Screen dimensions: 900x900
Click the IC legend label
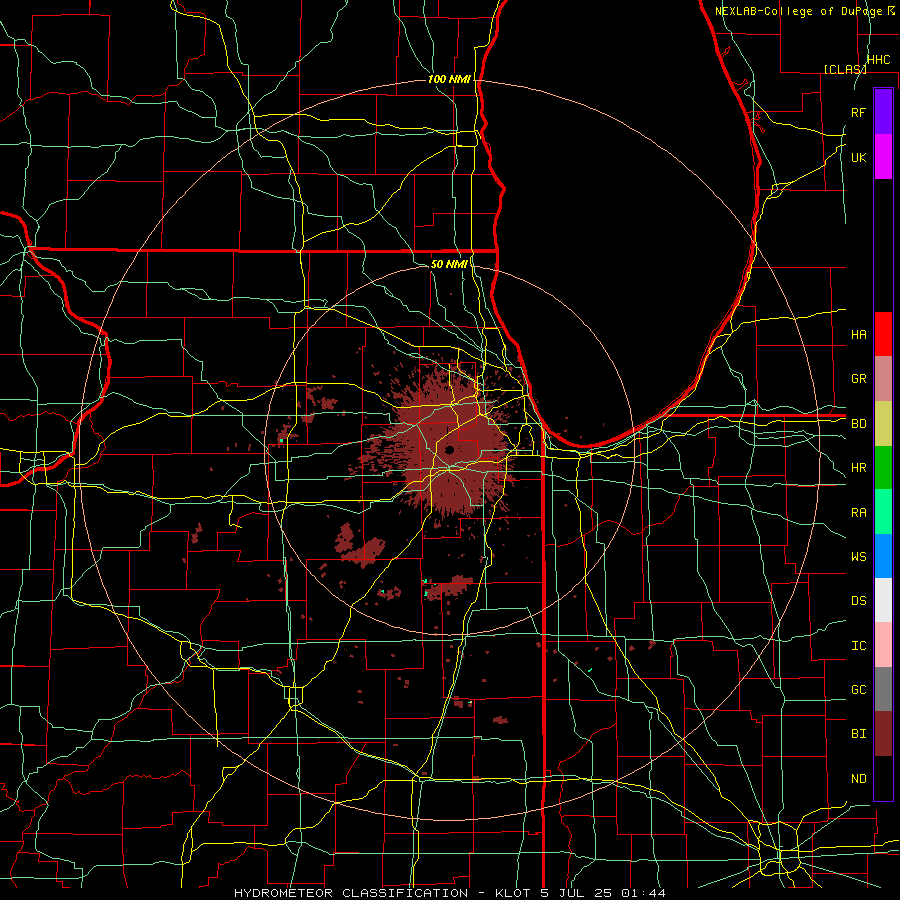tap(859, 646)
